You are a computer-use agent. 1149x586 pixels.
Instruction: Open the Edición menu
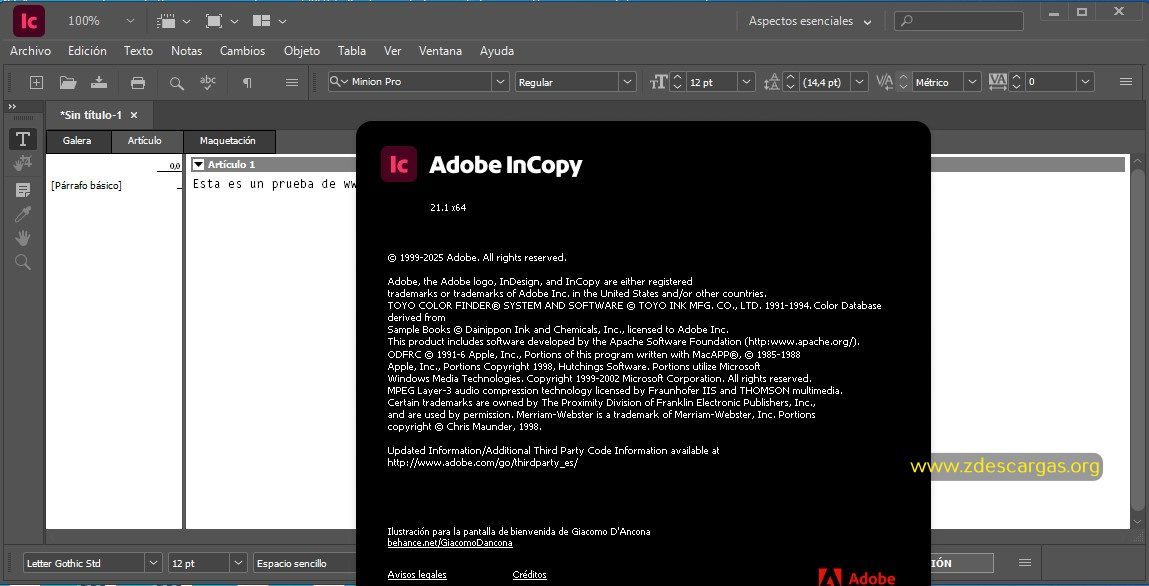[87, 51]
